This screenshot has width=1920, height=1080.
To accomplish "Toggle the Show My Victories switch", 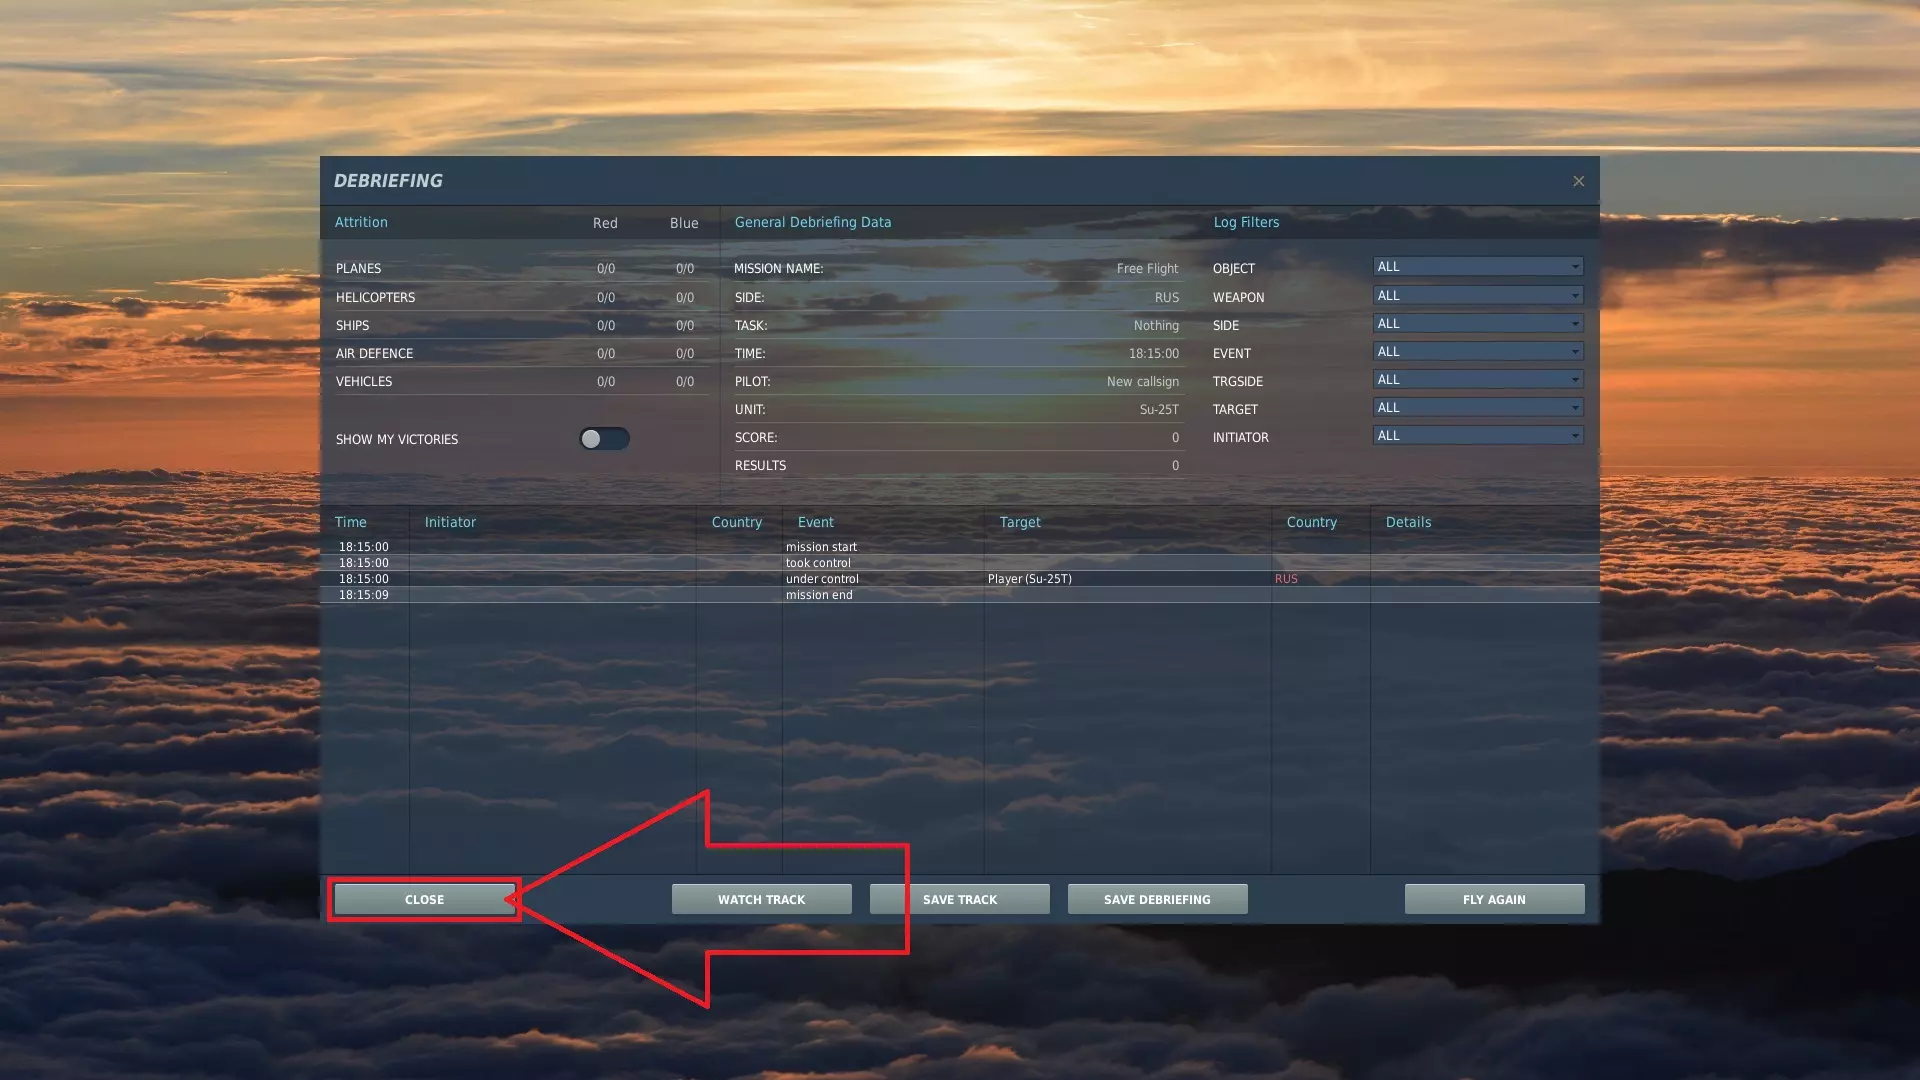I will (x=604, y=439).
